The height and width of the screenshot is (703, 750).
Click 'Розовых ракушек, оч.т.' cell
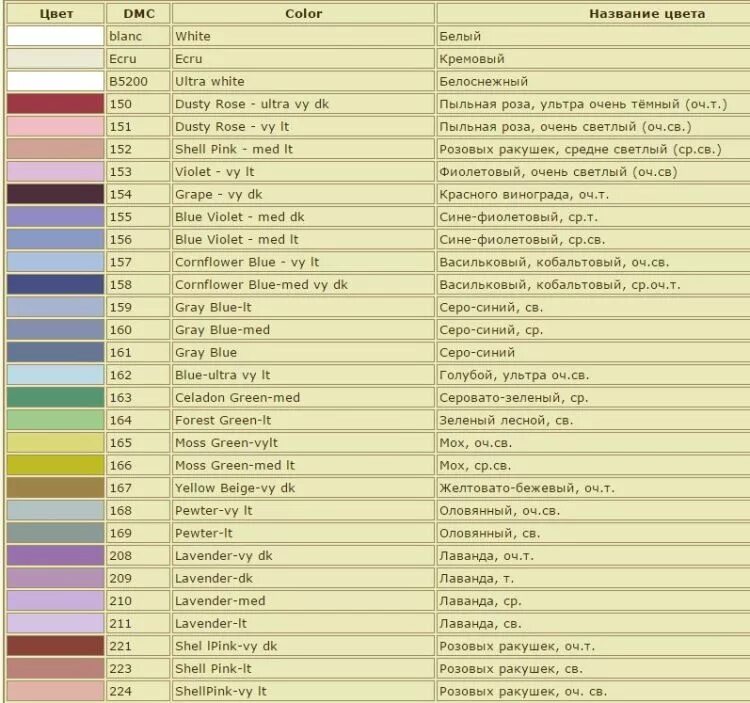[x=594, y=646]
